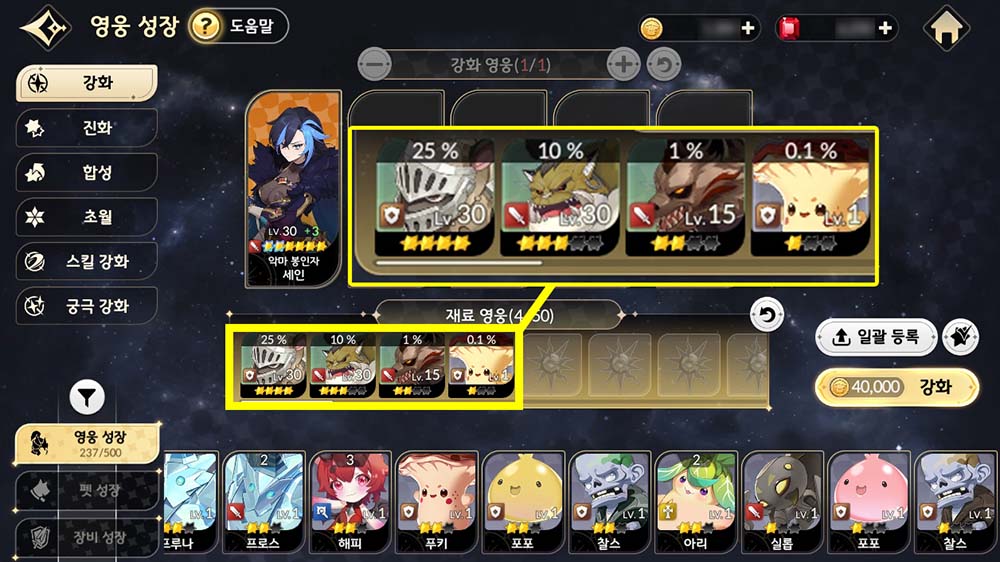Confirm 강화 for 40,000 gold
Image resolution: width=1000 pixels, height=562 pixels.
pyautogui.click(x=897, y=387)
